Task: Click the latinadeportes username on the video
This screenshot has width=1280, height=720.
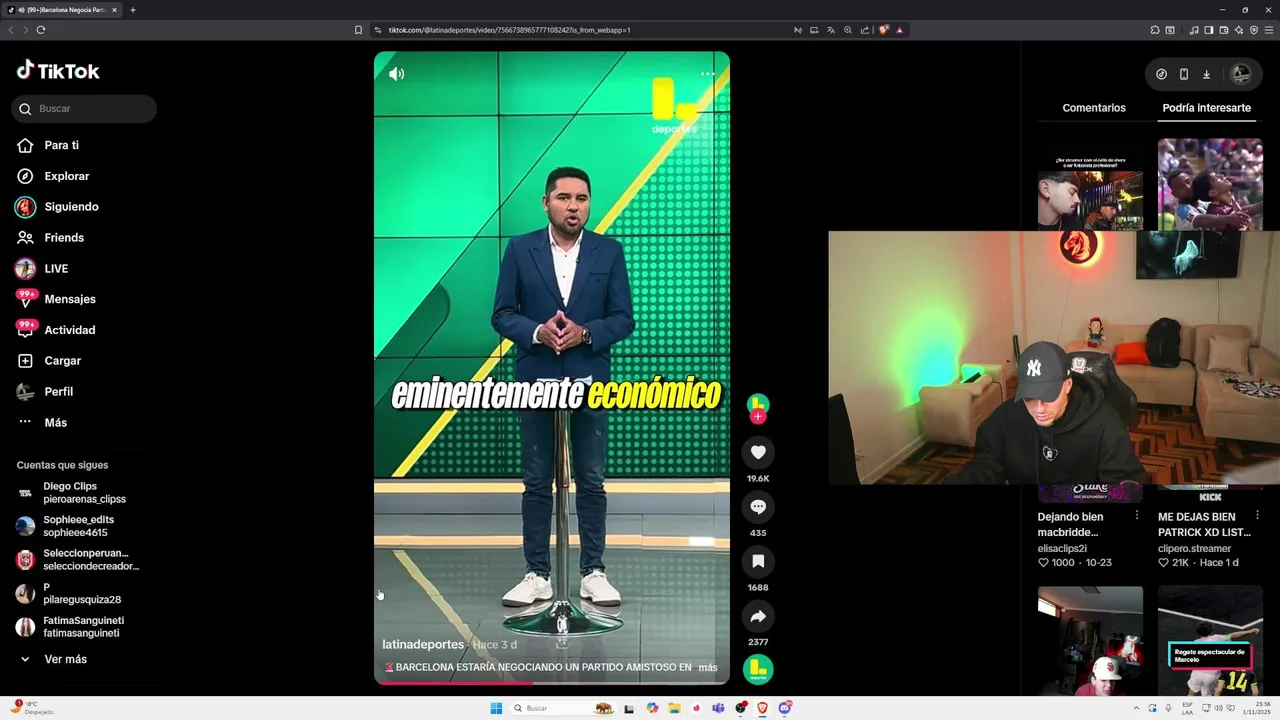Action: coord(423,645)
